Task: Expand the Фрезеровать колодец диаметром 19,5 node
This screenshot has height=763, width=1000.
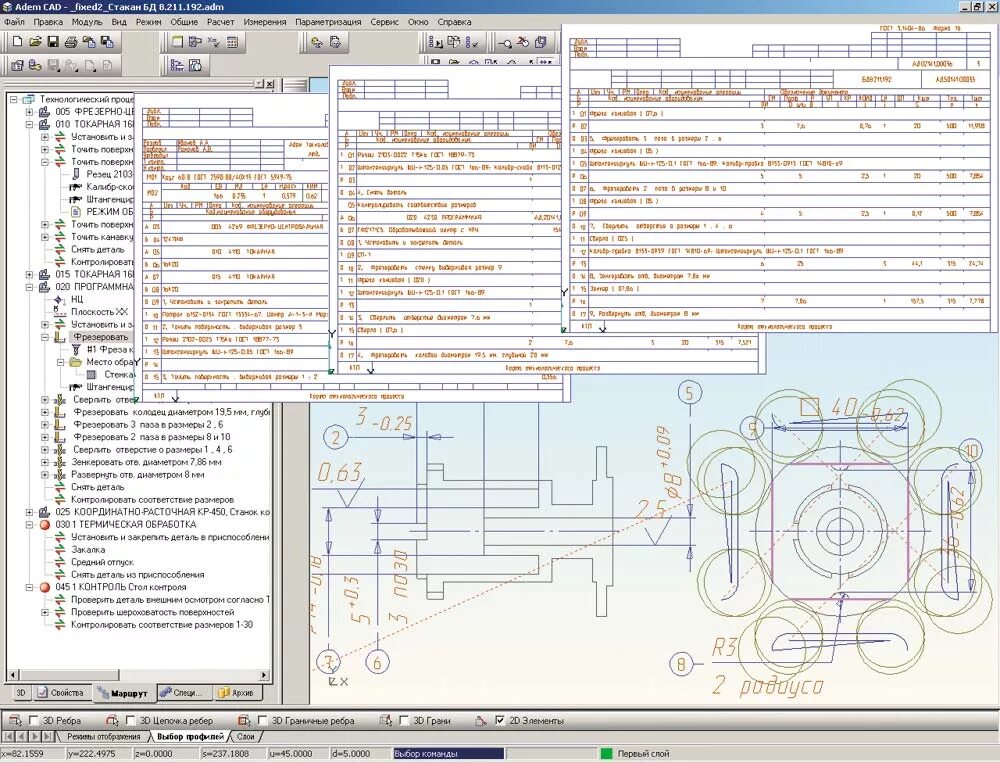Action: pyautogui.click(x=45, y=412)
